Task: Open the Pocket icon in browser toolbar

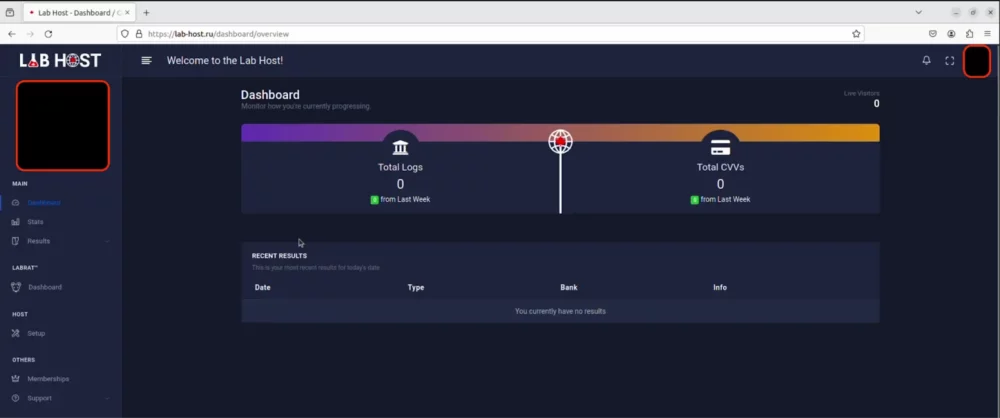Action: 932,34
